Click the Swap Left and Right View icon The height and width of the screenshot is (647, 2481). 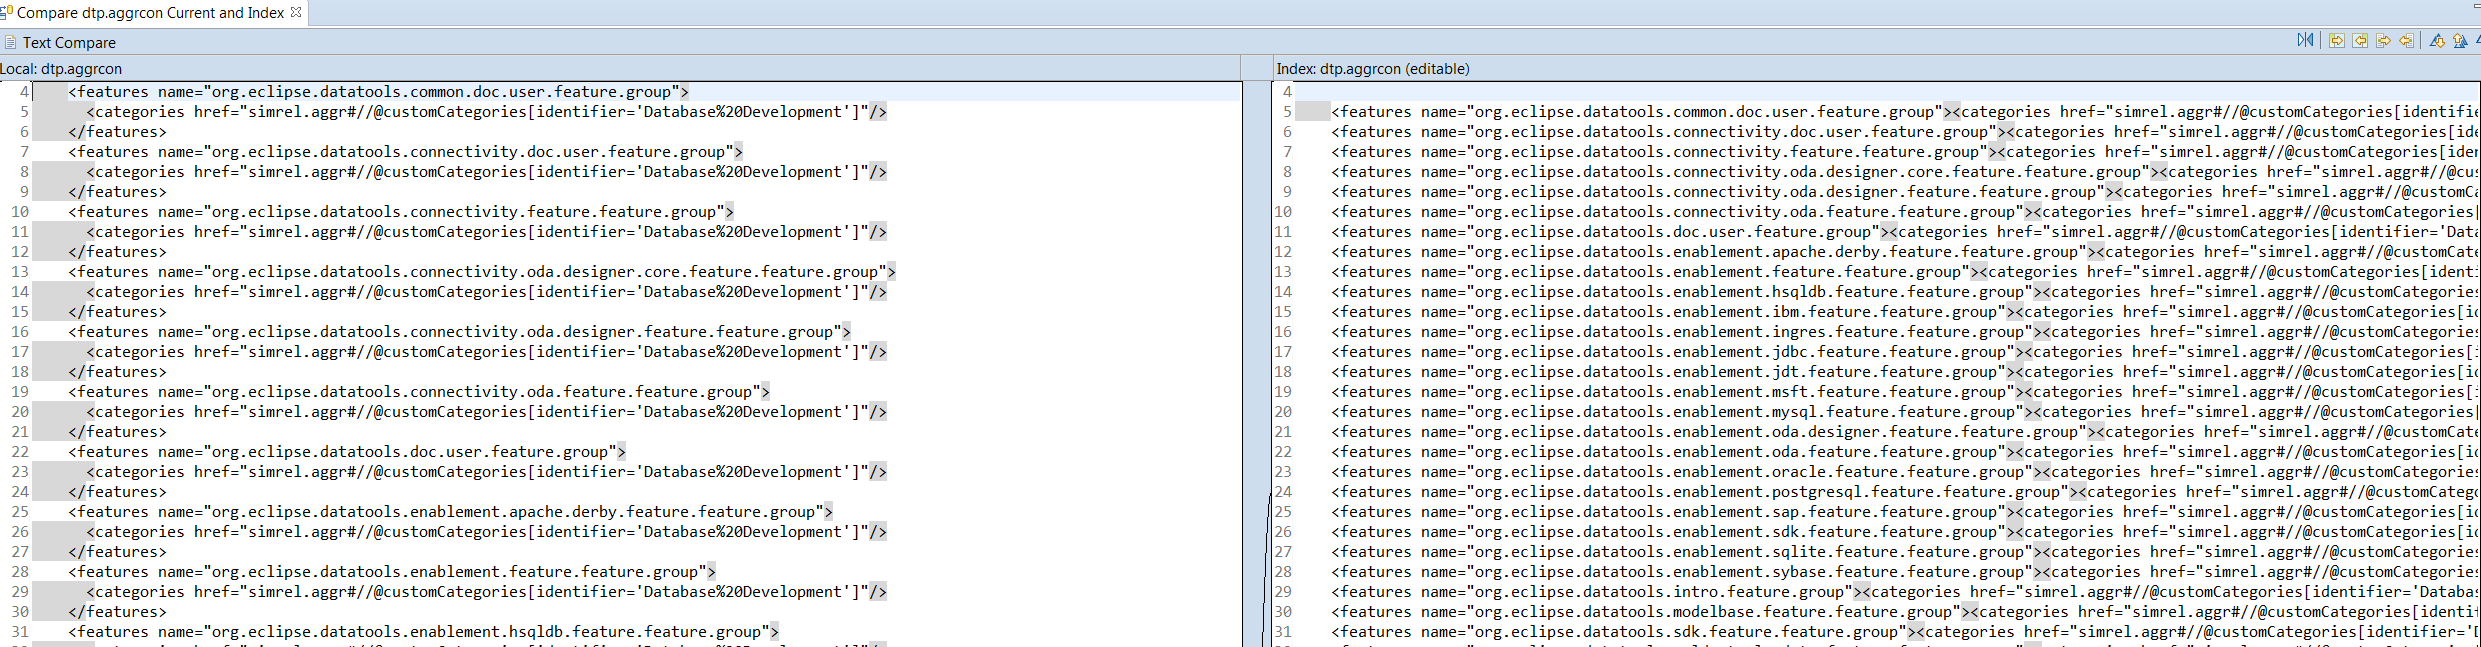(2305, 40)
